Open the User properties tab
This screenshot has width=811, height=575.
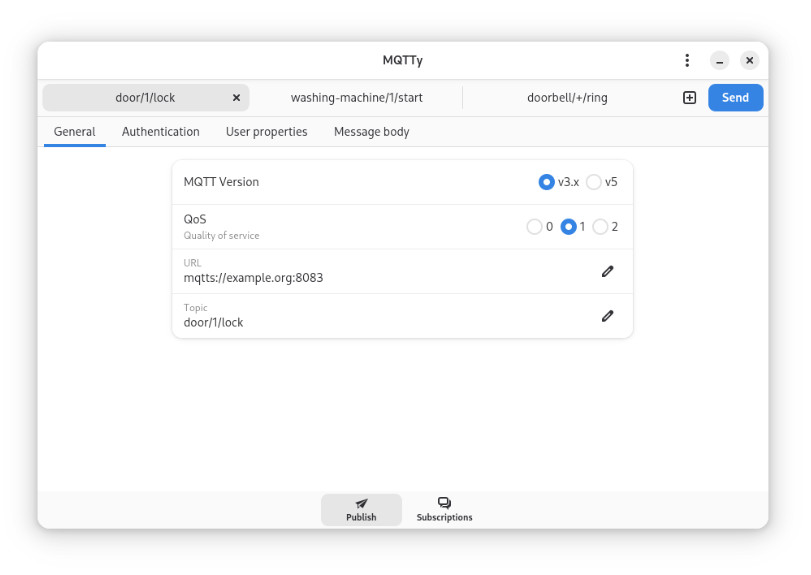coord(266,132)
